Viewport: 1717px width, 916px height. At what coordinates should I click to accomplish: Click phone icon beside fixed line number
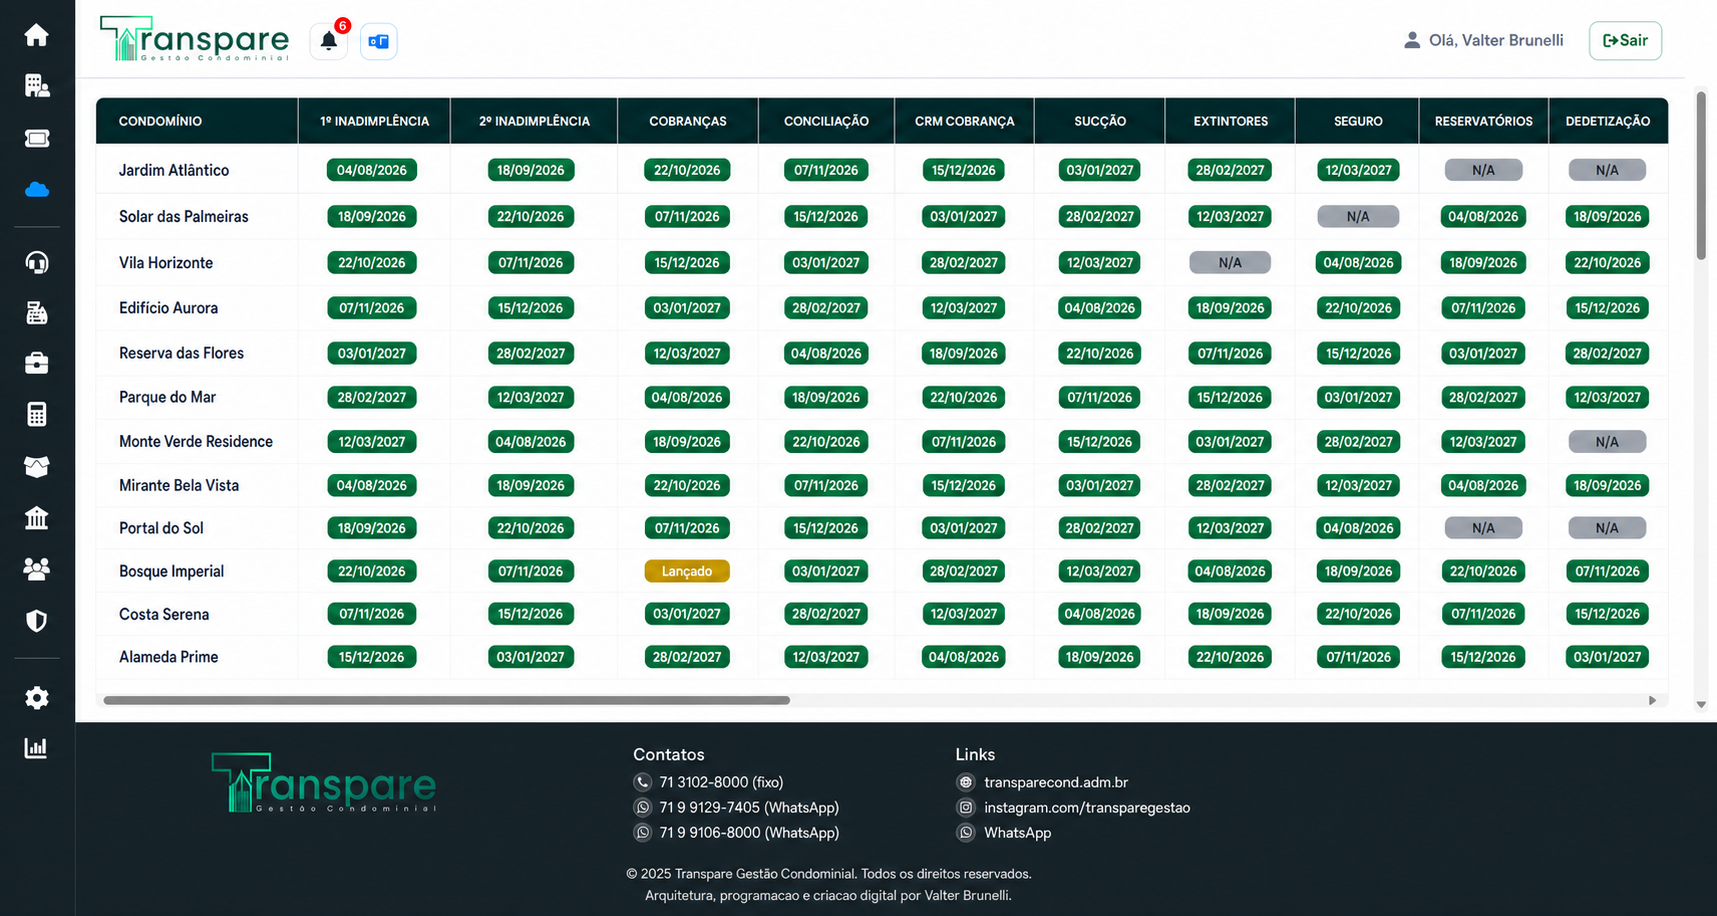click(642, 782)
